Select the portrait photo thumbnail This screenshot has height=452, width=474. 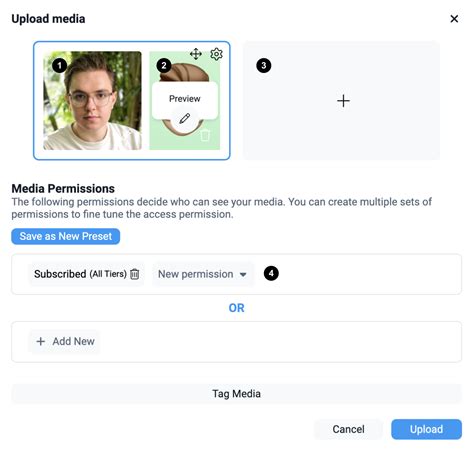(x=93, y=101)
